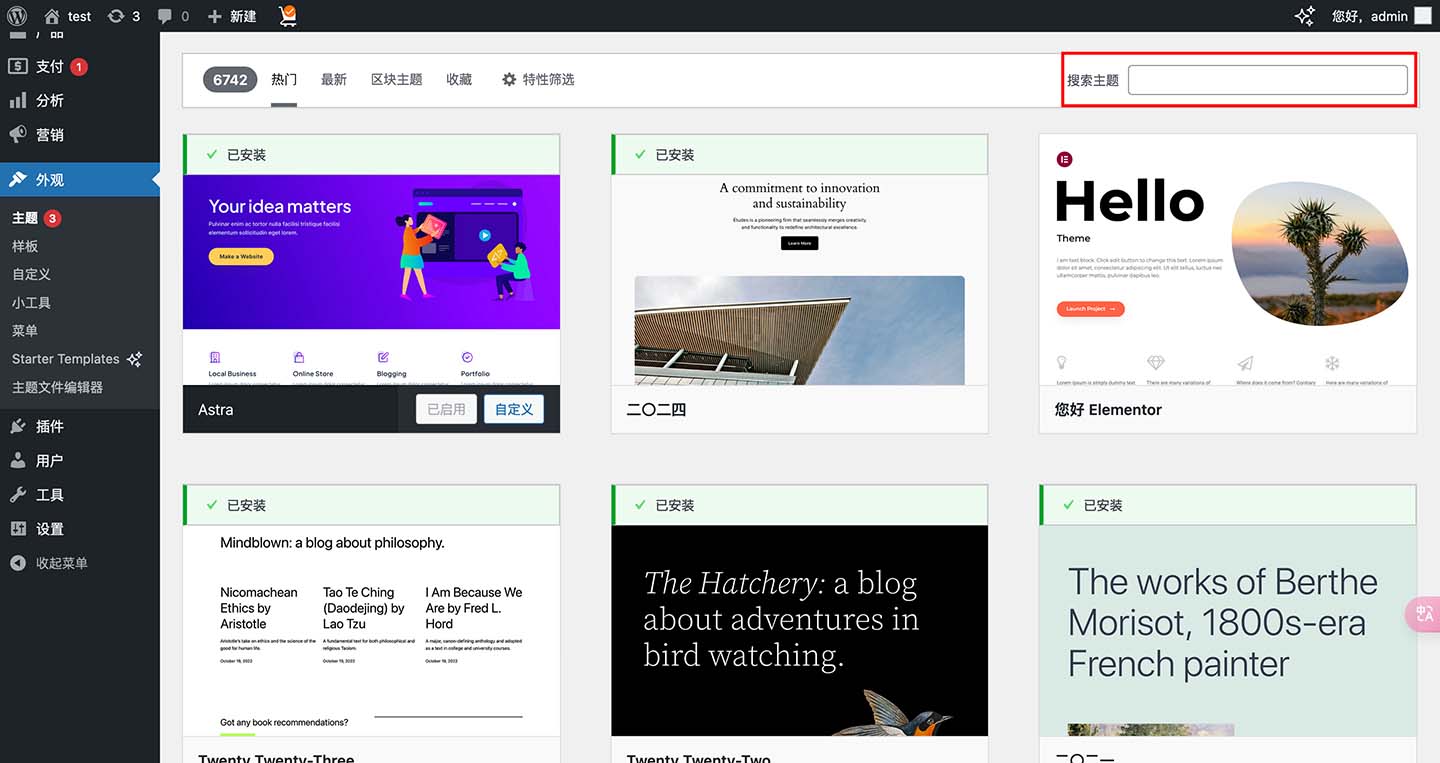Click the 您好 Elementor theme name
The width and height of the screenshot is (1440, 763).
tap(1108, 409)
